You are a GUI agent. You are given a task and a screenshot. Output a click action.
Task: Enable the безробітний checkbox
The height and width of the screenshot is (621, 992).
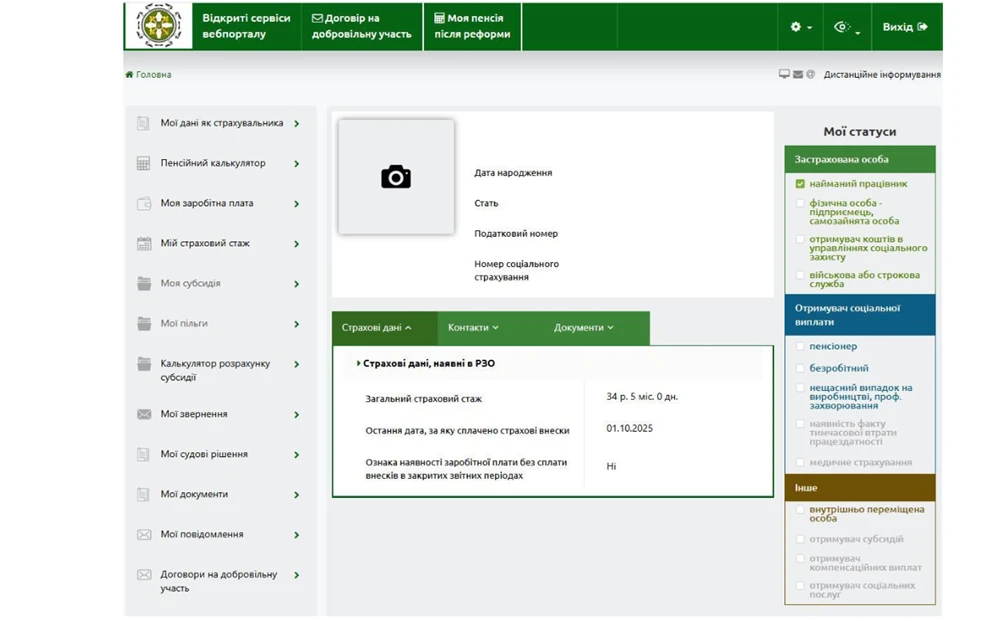tap(800, 369)
